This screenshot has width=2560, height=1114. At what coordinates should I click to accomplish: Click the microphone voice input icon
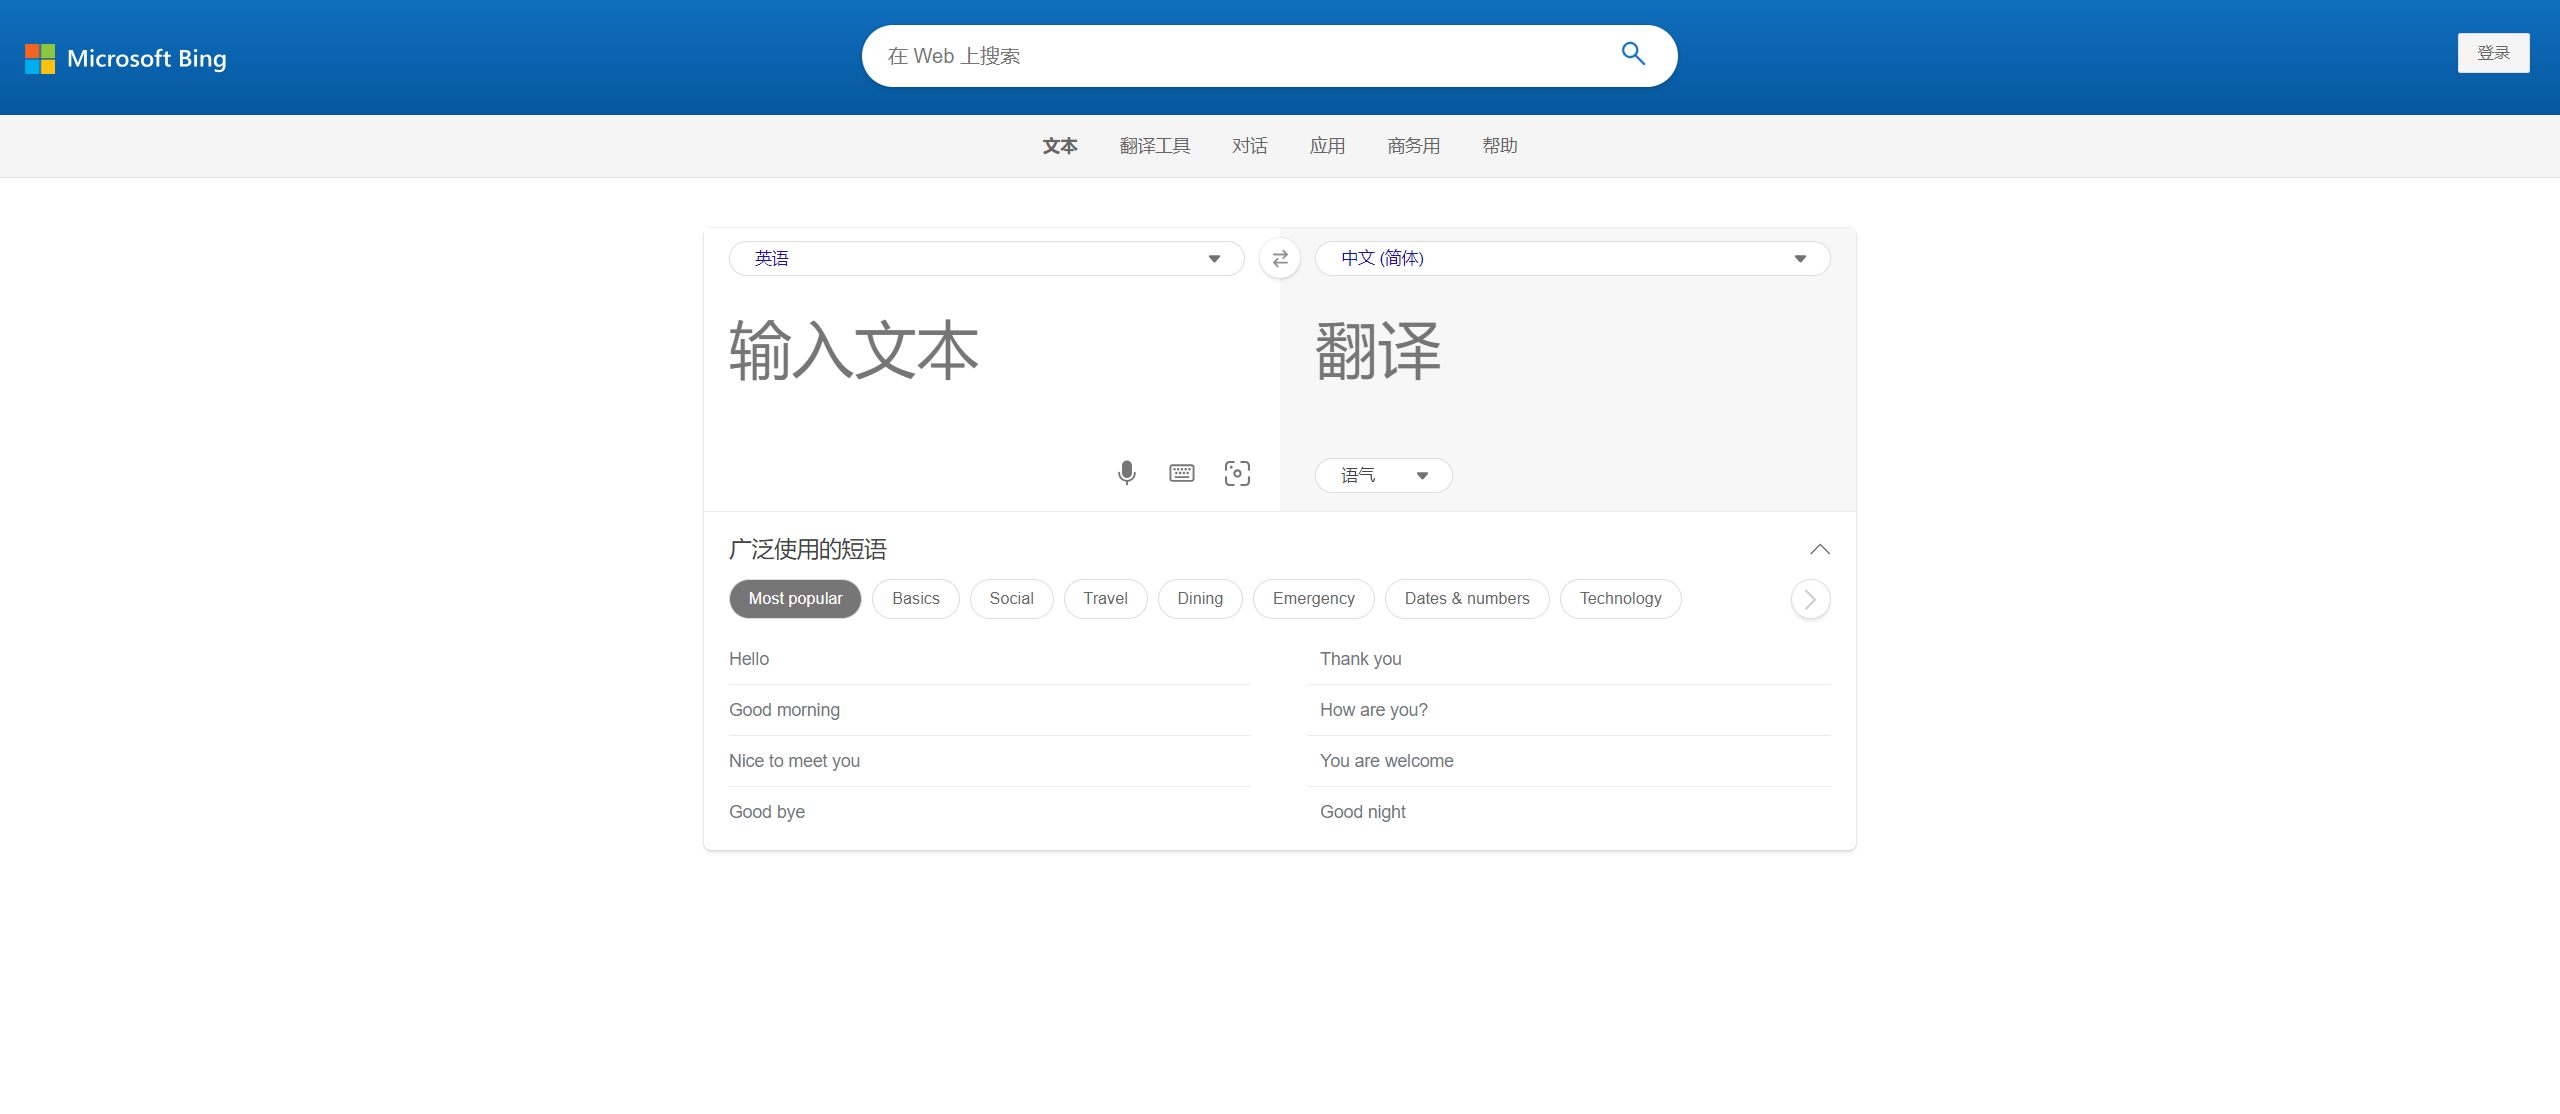coord(1126,473)
